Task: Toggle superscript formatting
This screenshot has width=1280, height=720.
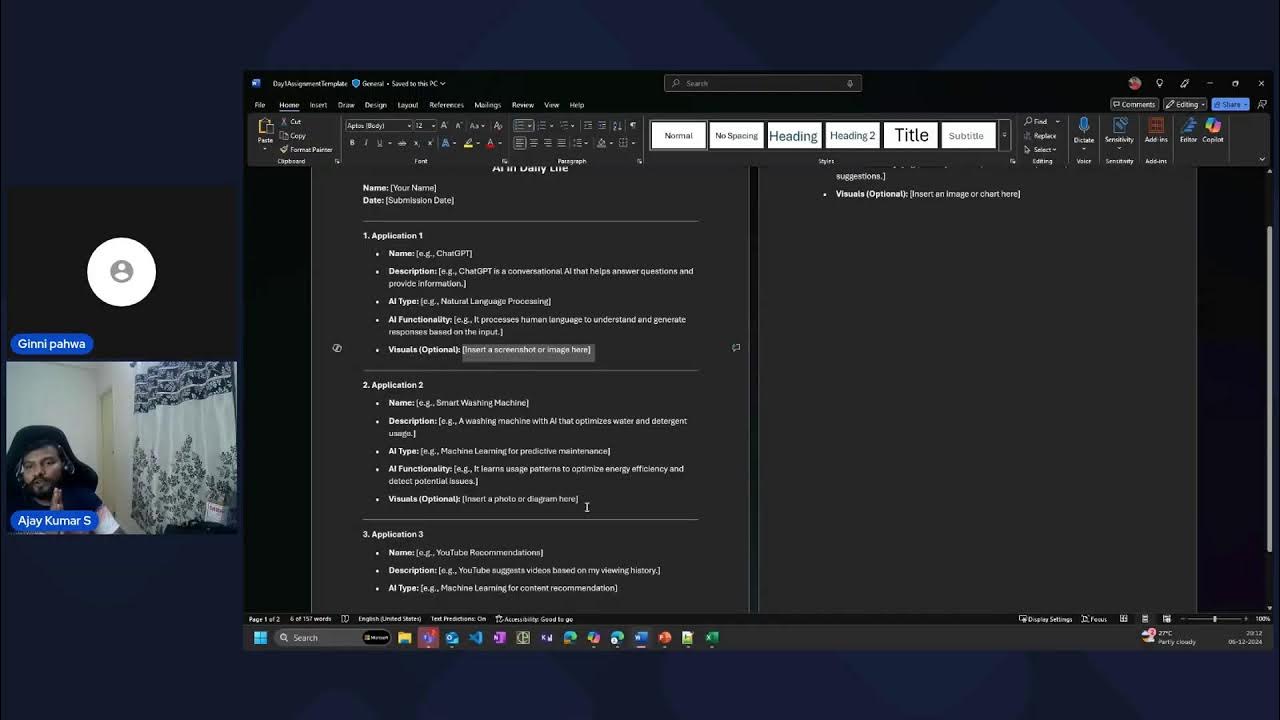Action: click(x=430, y=143)
